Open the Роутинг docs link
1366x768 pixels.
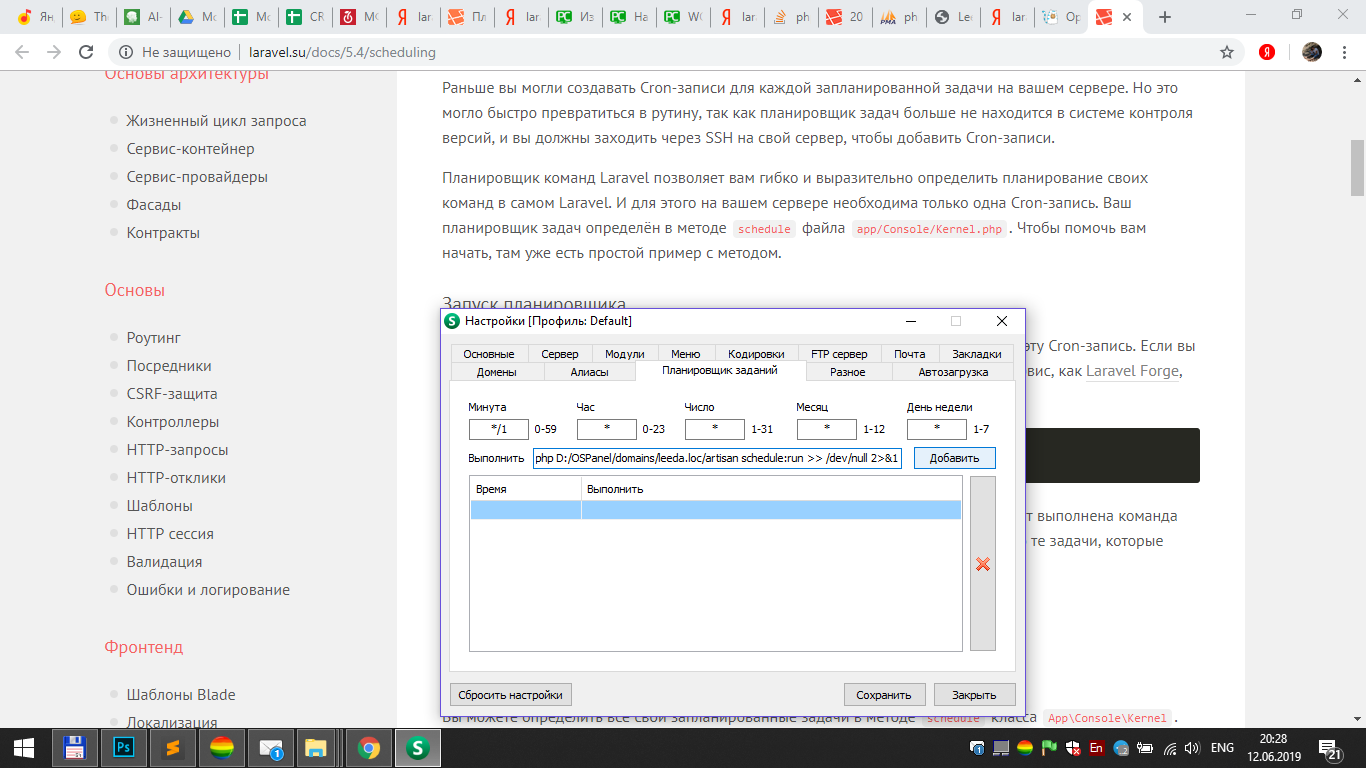pyautogui.click(x=154, y=338)
